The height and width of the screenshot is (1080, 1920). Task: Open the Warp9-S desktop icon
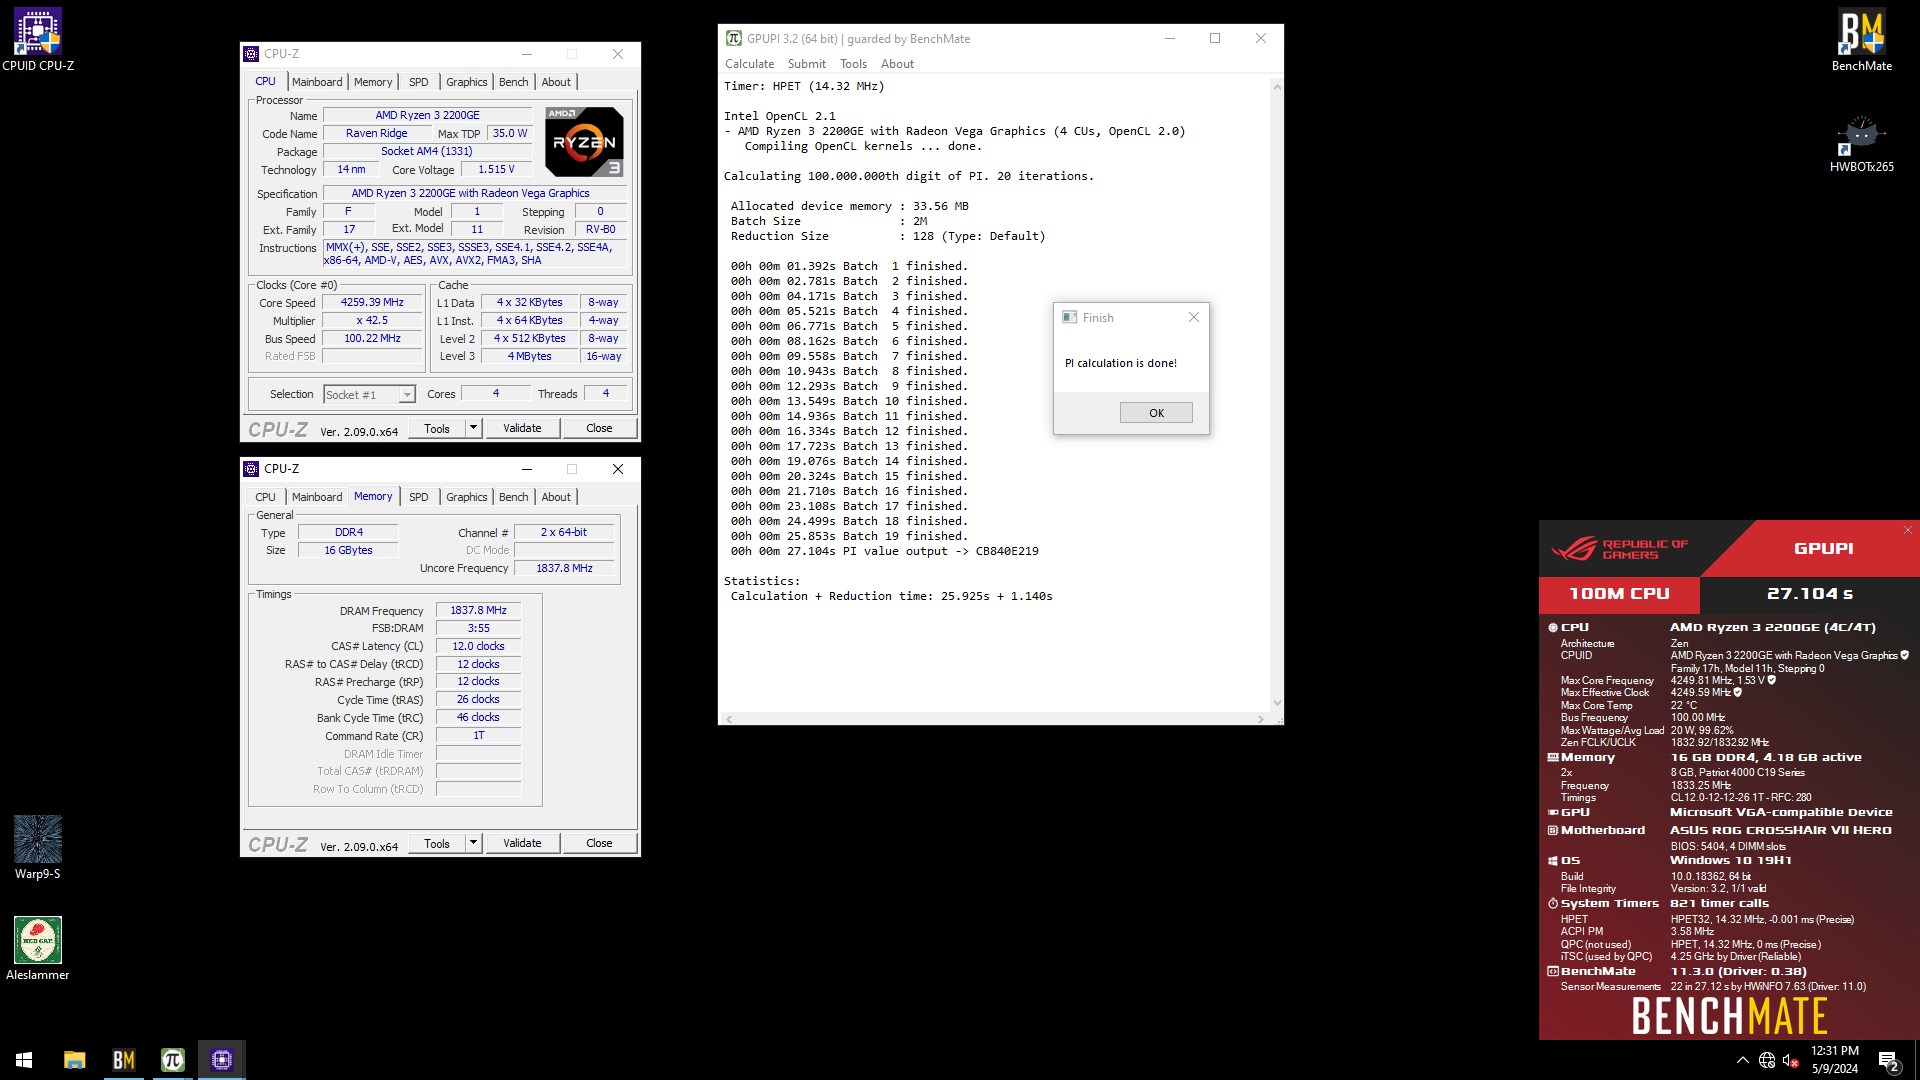(x=38, y=847)
